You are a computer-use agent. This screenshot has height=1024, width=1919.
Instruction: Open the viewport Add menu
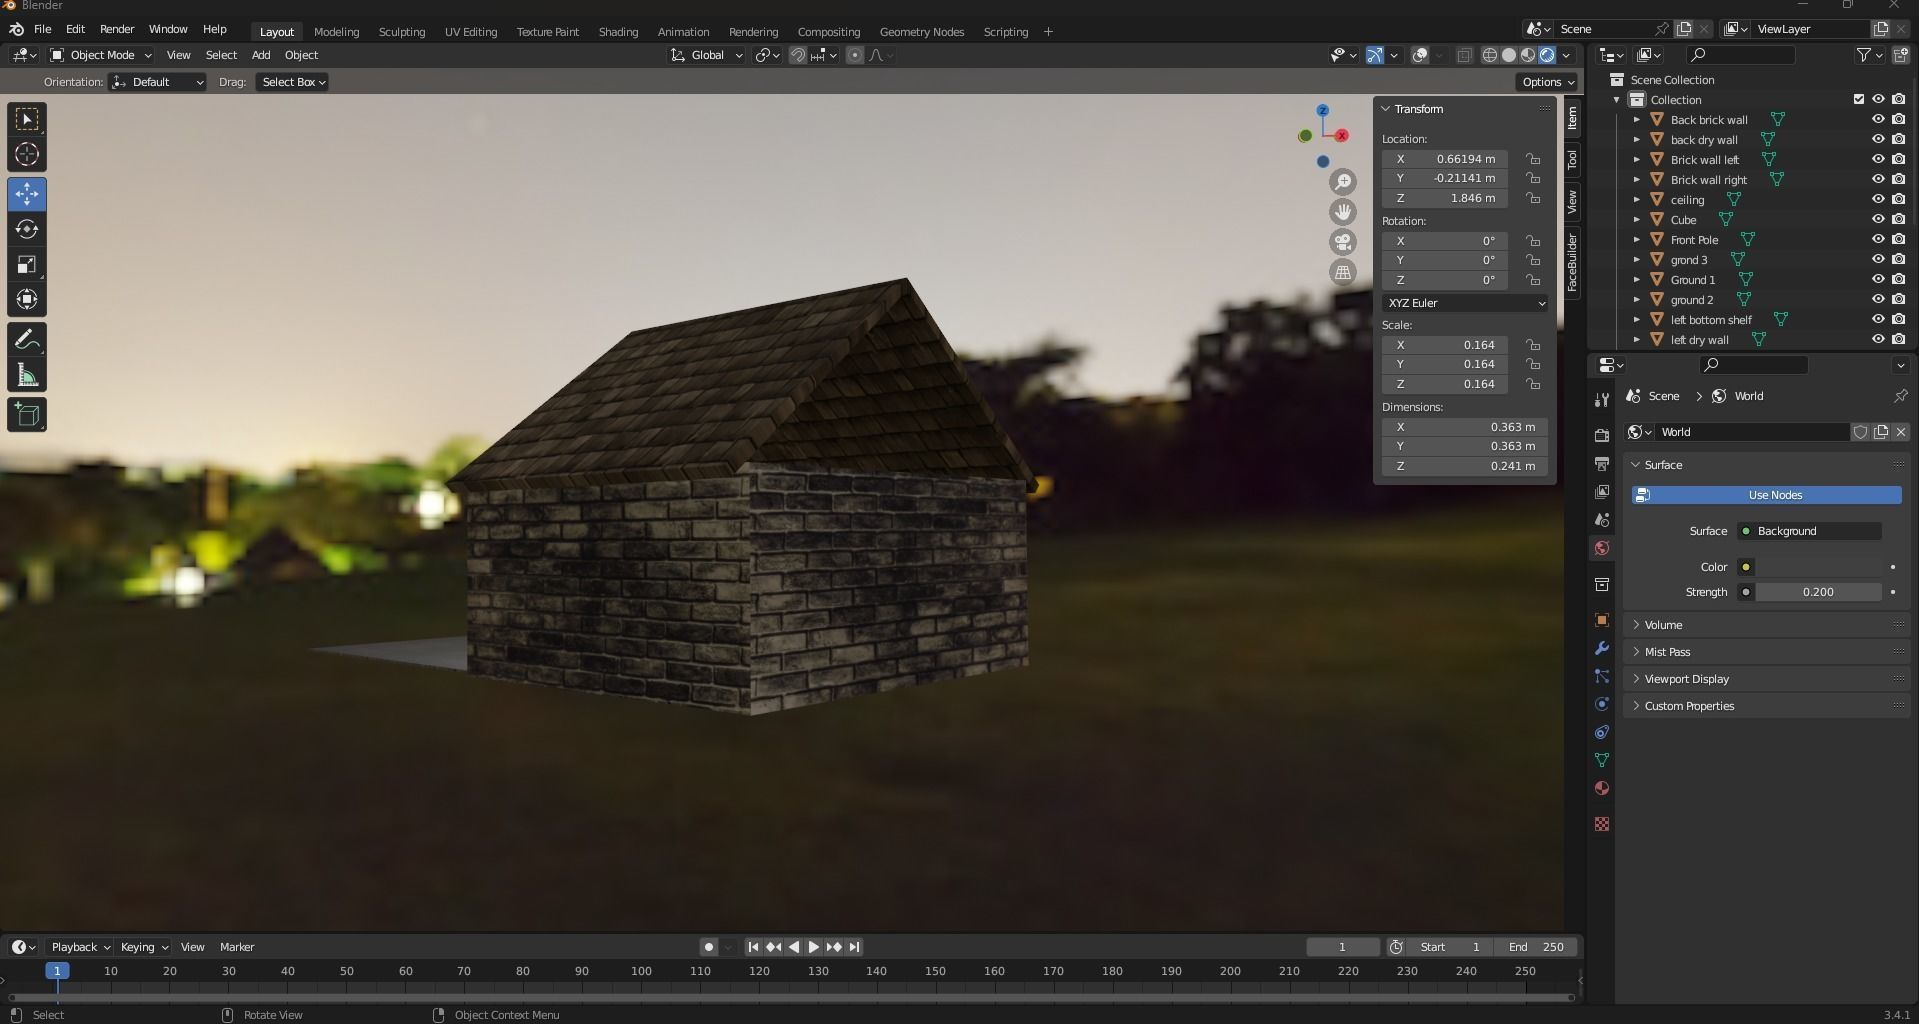(x=261, y=55)
